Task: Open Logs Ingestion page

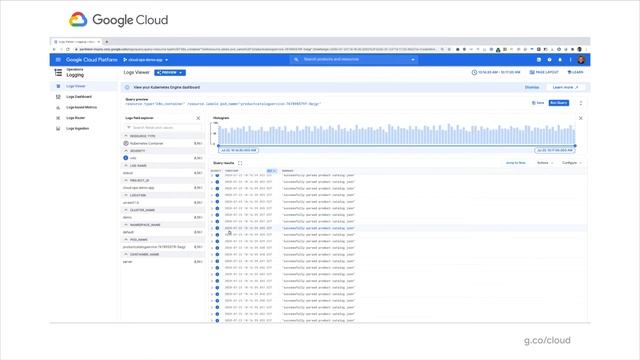Action: (78, 129)
